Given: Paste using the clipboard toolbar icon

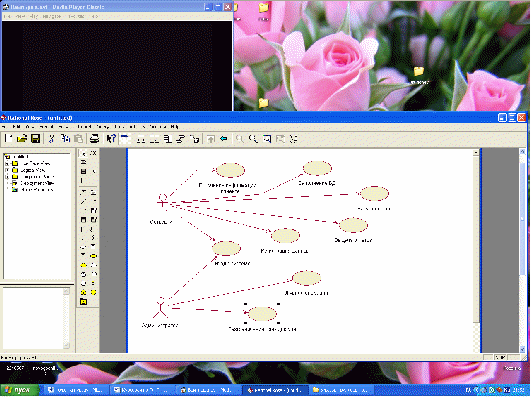Looking at the screenshot, I should point(78,139).
